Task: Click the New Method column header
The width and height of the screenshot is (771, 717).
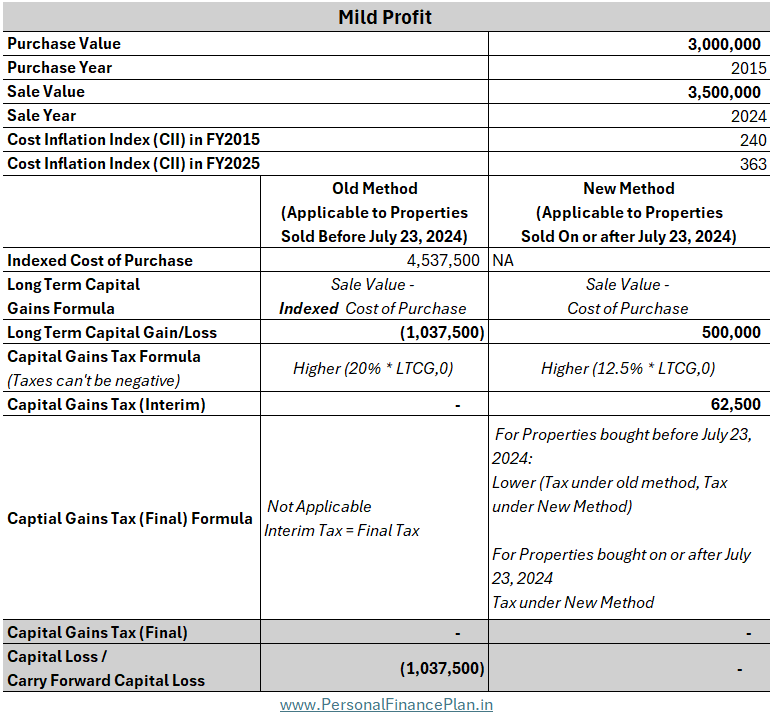Action: click(629, 211)
